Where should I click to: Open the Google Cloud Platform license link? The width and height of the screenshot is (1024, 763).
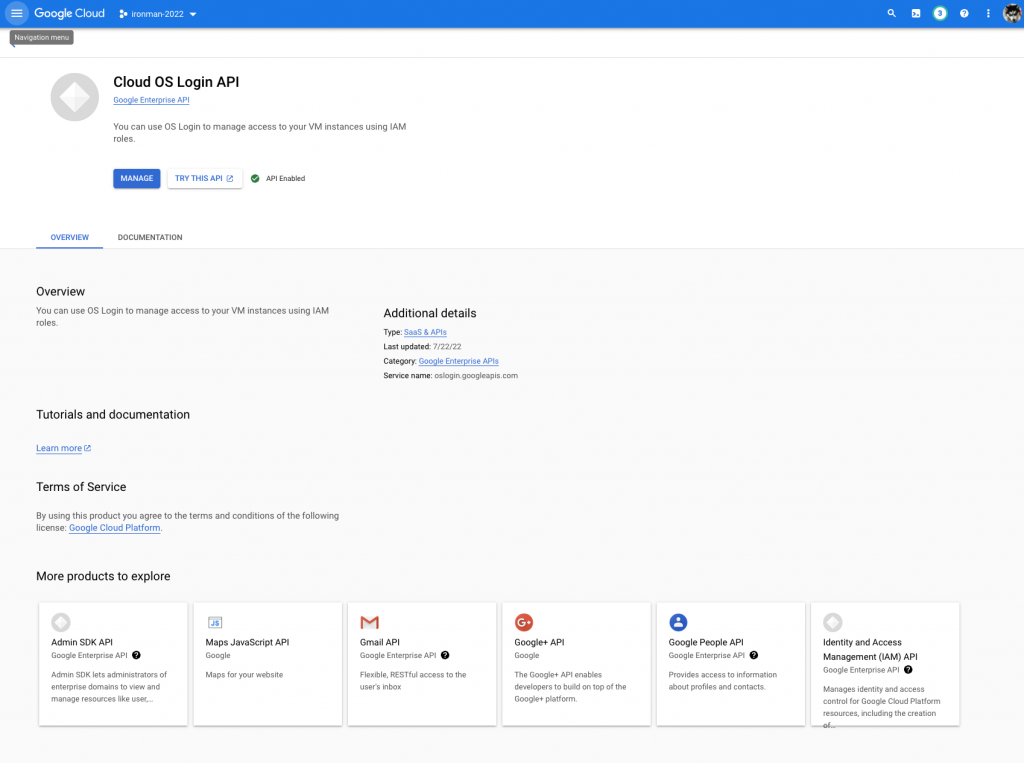click(x=114, y=528)
